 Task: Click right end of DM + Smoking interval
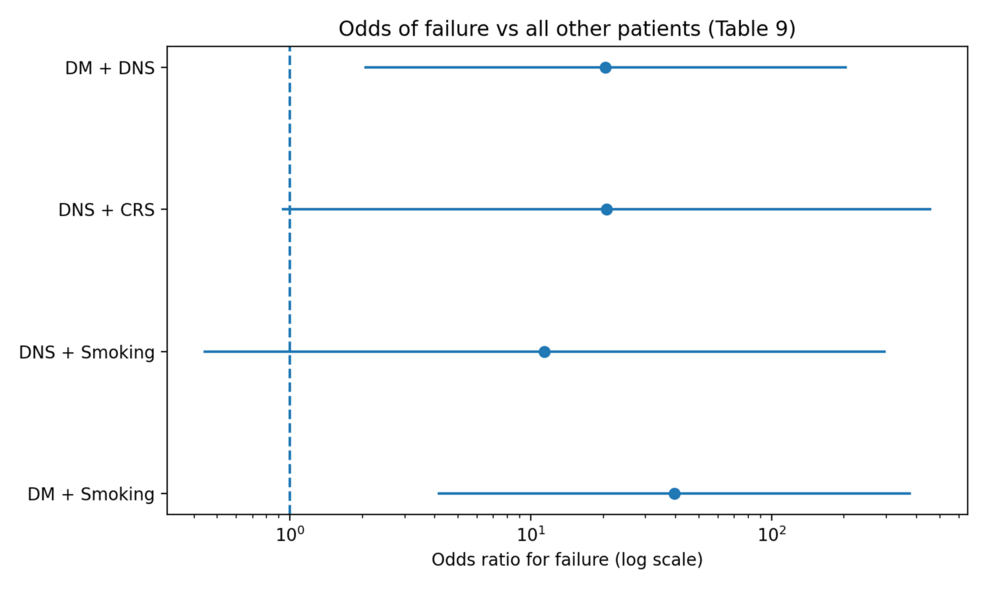click(x=910, y=494)
